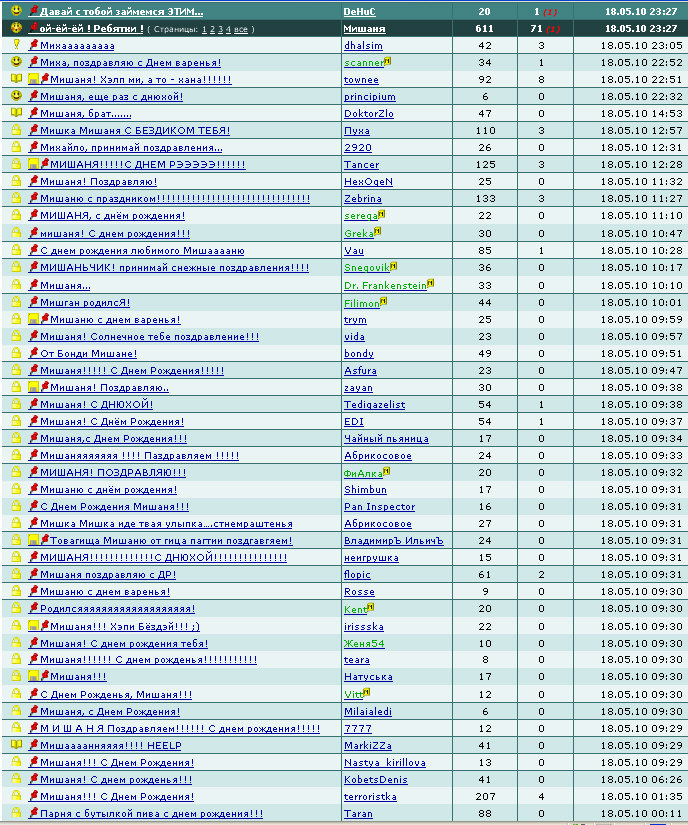Viewport: 688px width, 825px height.
Task: Click the lightbulb icon next to Михааааааааа
Action: (x=16, y=45)
